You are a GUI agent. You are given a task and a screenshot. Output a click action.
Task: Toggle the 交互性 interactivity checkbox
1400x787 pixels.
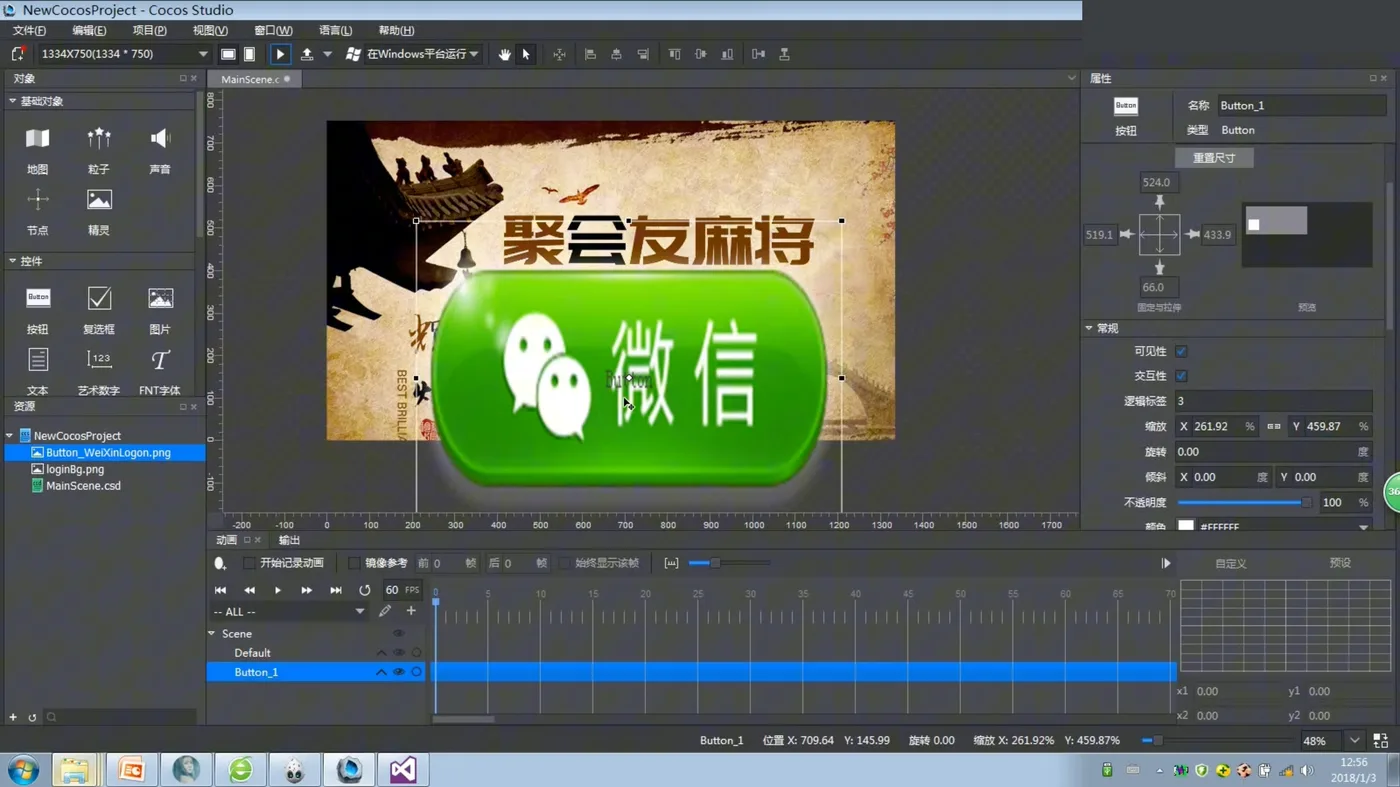[1181, 376]
